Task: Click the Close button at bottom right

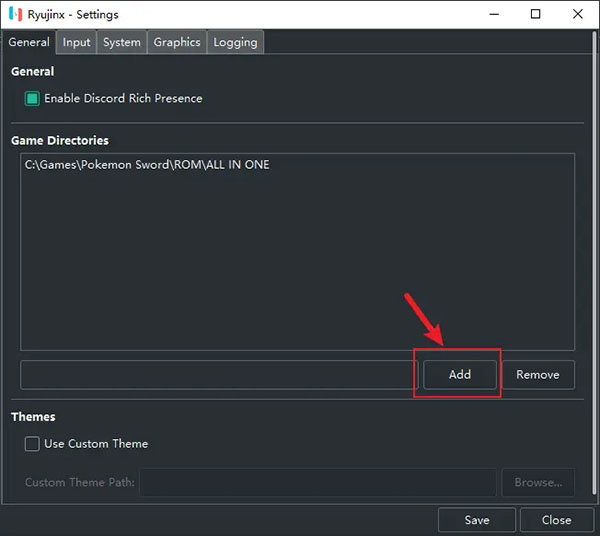Action: (x=556, y=520)
